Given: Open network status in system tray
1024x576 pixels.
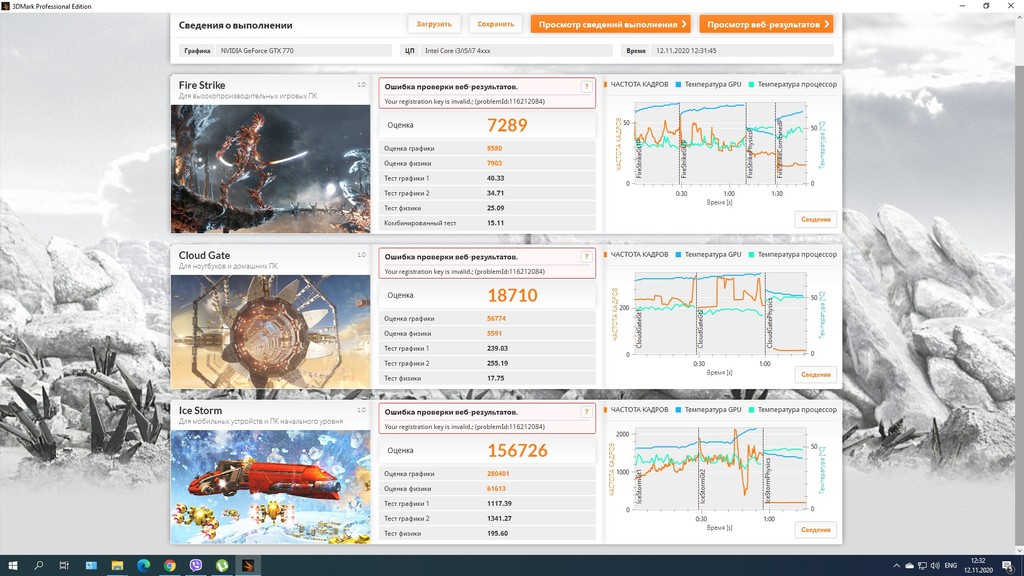Looking at the screenshot, I should 922,566.
